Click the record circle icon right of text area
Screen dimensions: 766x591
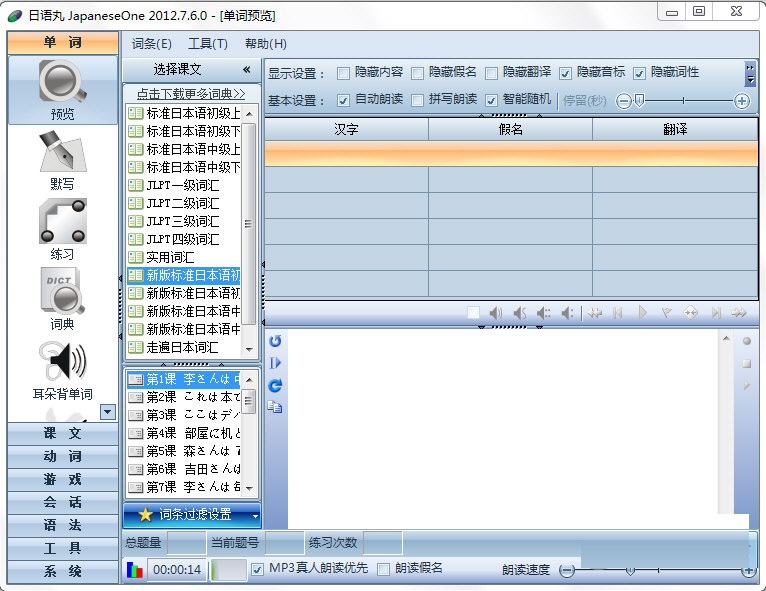click(x=746, y=341)
